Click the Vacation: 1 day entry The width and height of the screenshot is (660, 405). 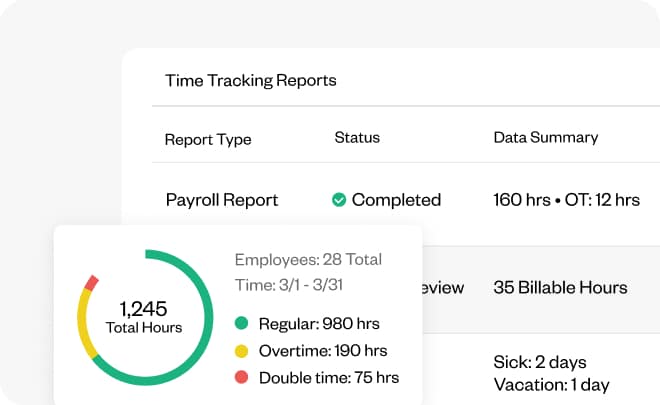click(551, 385)
